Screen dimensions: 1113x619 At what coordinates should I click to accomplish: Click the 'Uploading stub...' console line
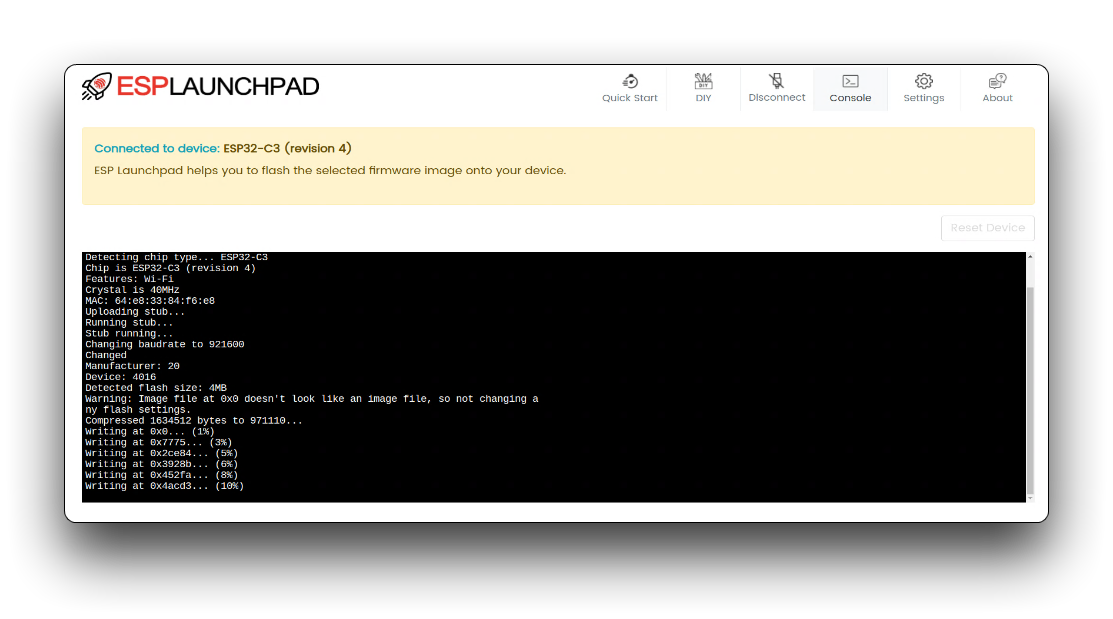click(x=135, y=312)
